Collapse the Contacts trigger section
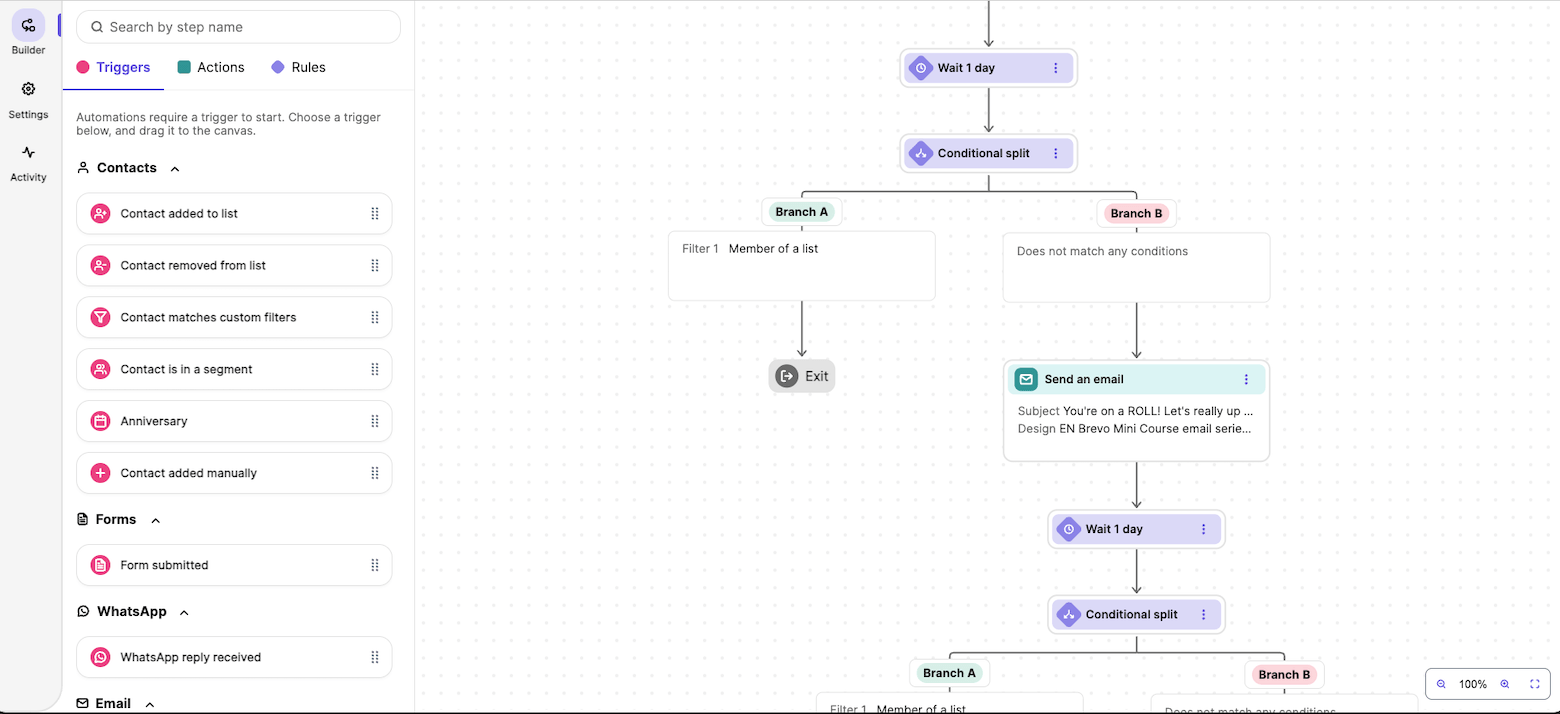This screenshot has height=714, width=1560. tap(175, 168)
